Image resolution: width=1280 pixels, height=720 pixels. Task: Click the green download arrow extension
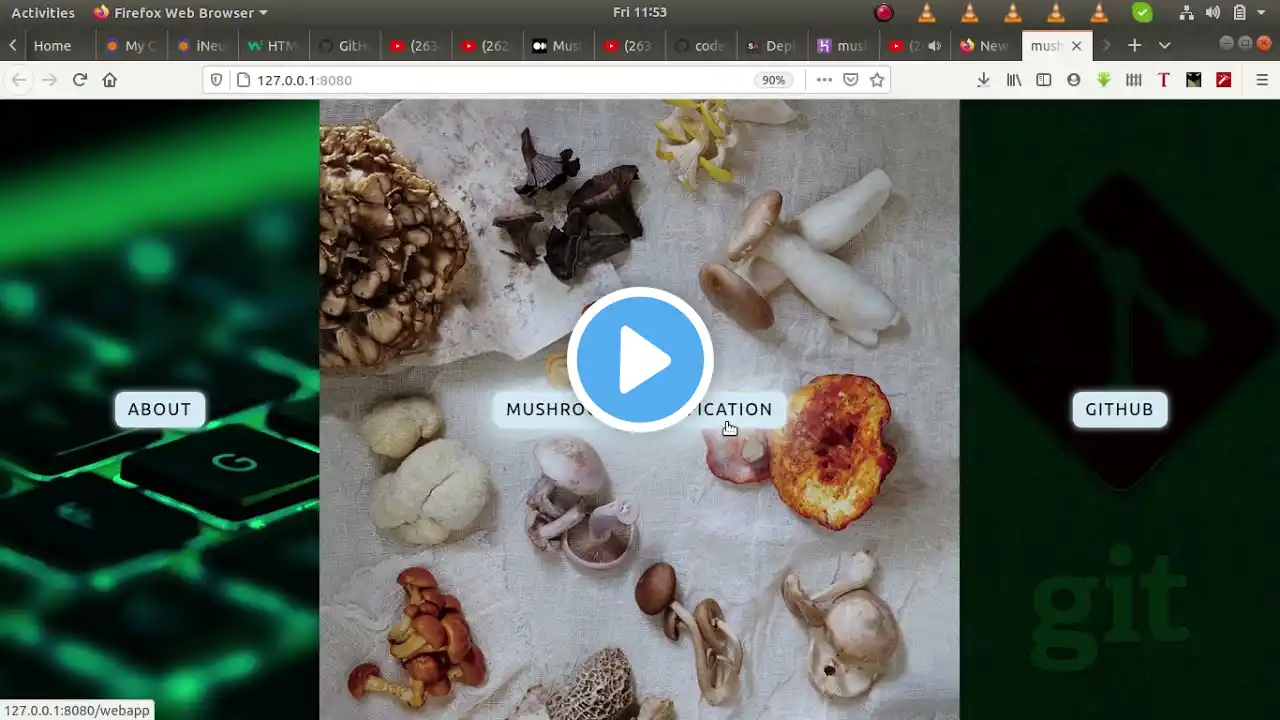(1104, 80)
